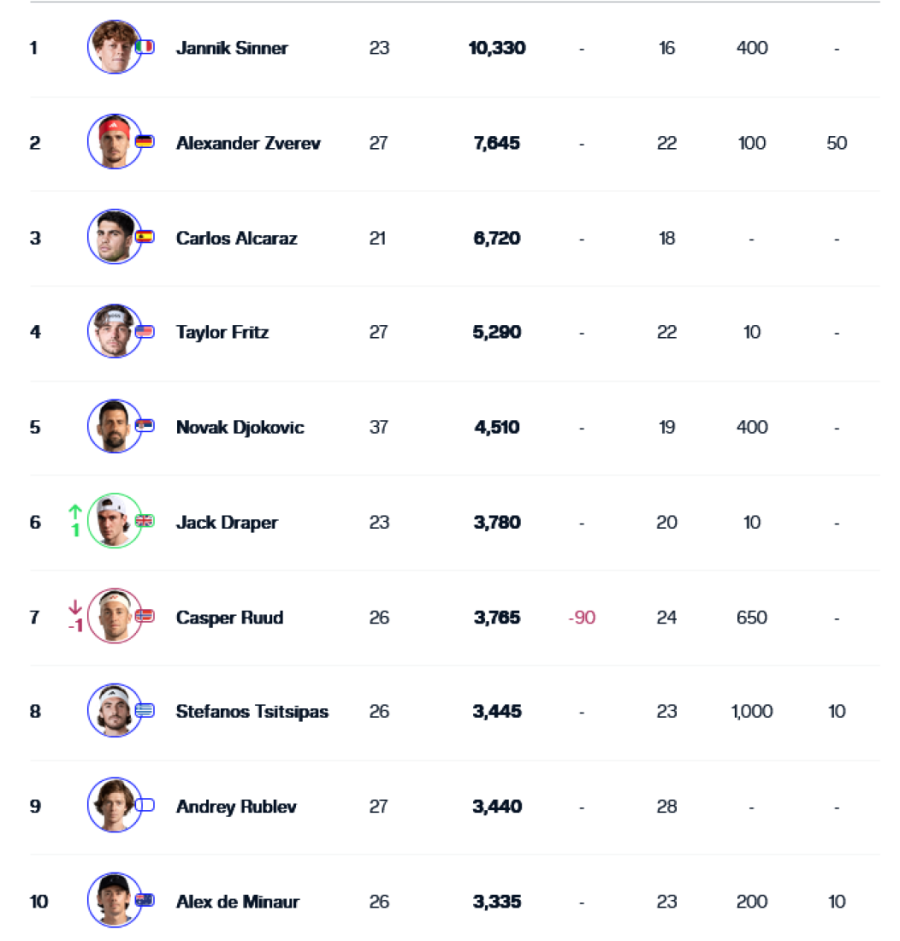Click Jannik Sinner's 10,330 points value
900x941 pixels.
(x=497, y=48)
